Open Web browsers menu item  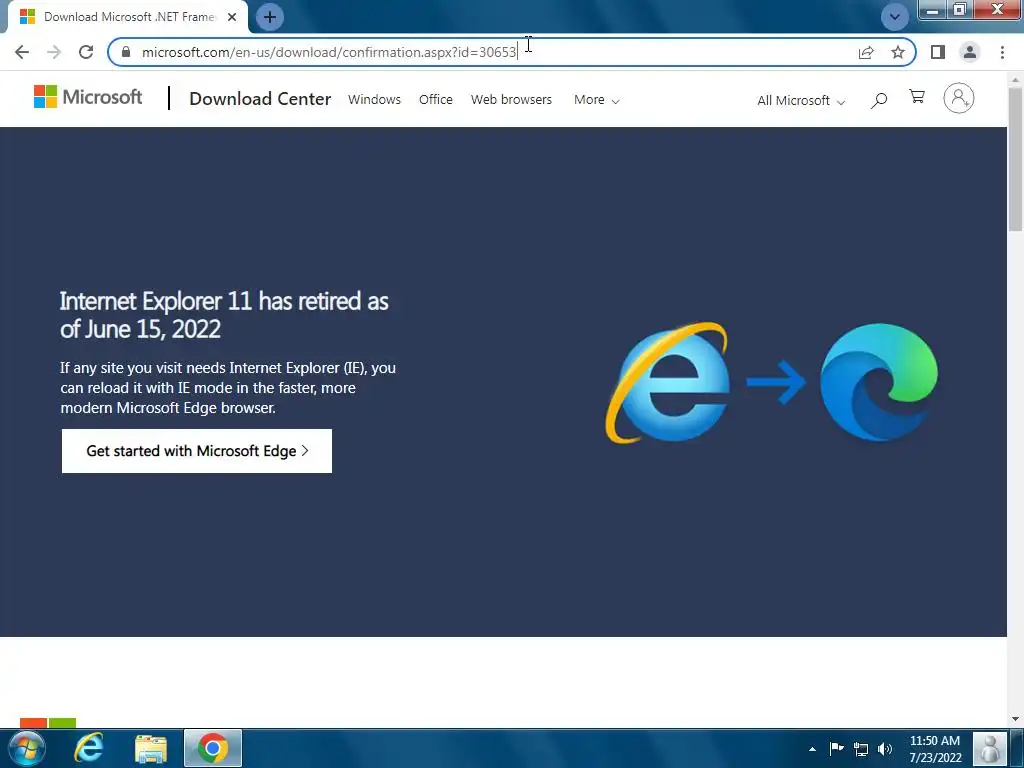tap(511, 99)
